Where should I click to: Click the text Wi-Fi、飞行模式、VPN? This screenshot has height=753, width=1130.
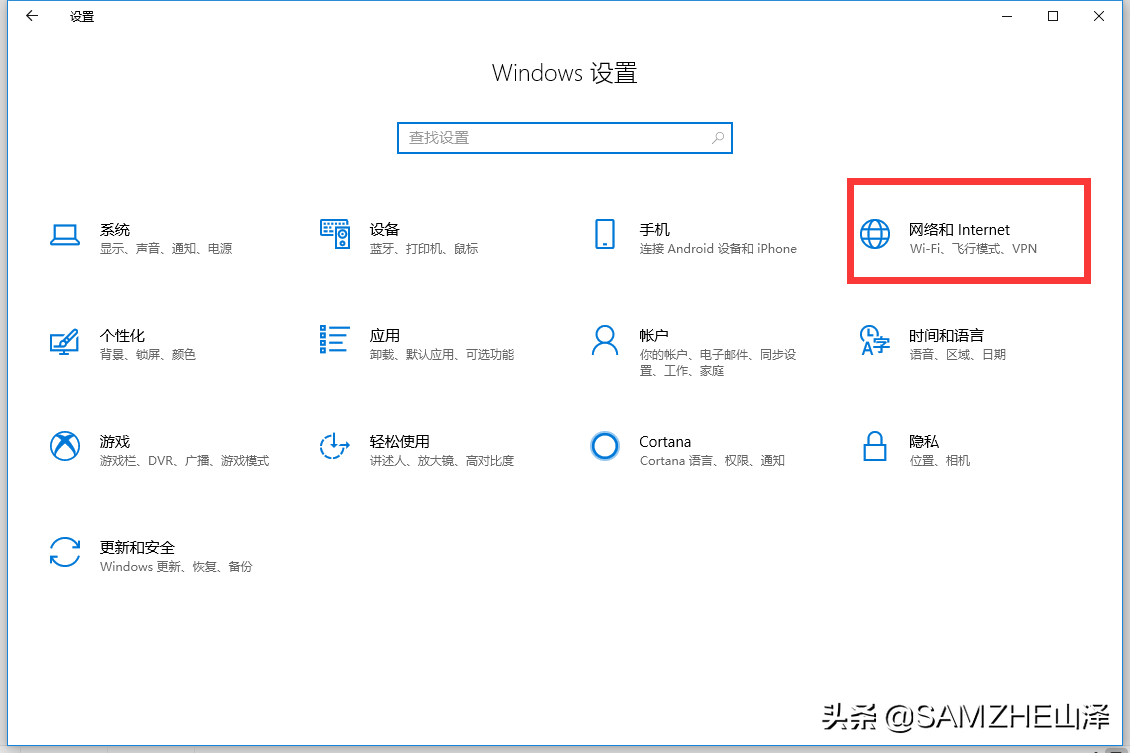pos(973,249)
